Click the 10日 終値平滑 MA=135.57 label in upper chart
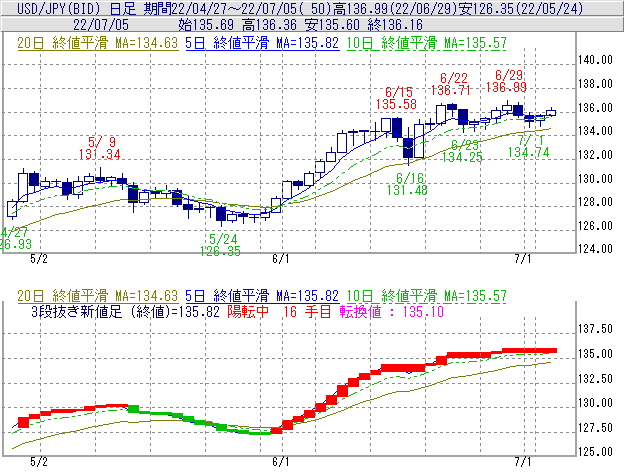This screenshot has width=624, height=475. pyautogui.click(x=427, y=43)
